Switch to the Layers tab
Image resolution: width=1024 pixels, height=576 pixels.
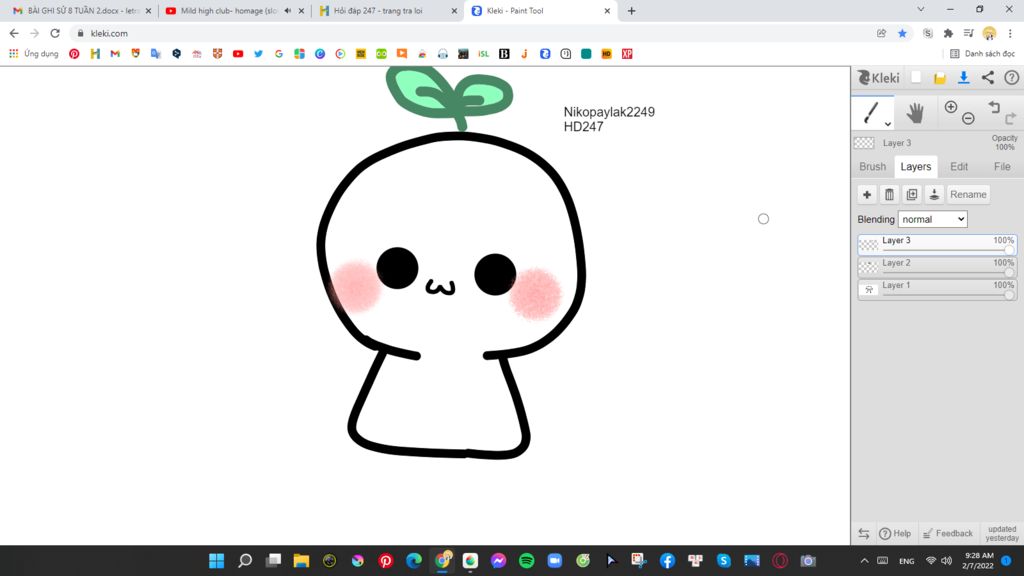pyautogui.click(x=916, y=167)
